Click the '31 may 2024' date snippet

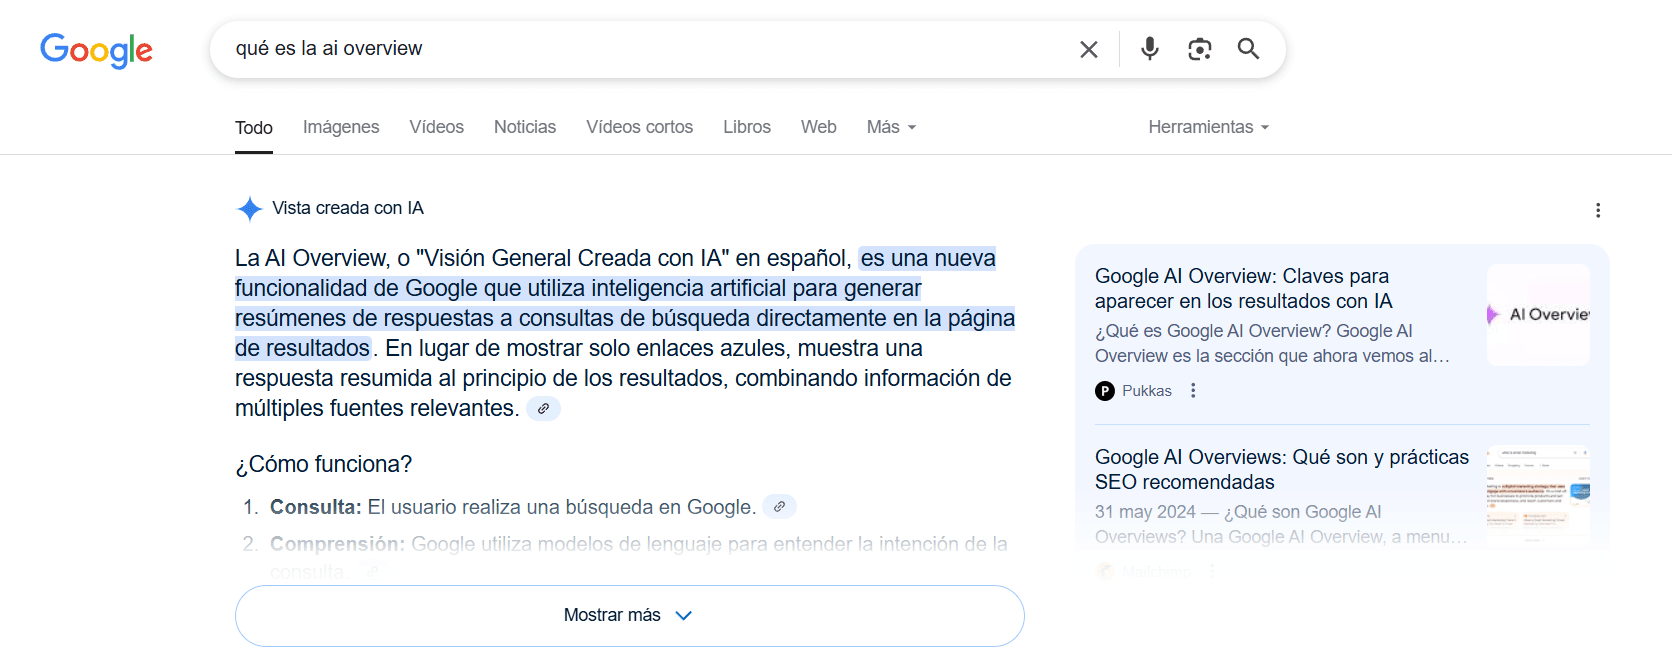click(x=1145, y=512)
